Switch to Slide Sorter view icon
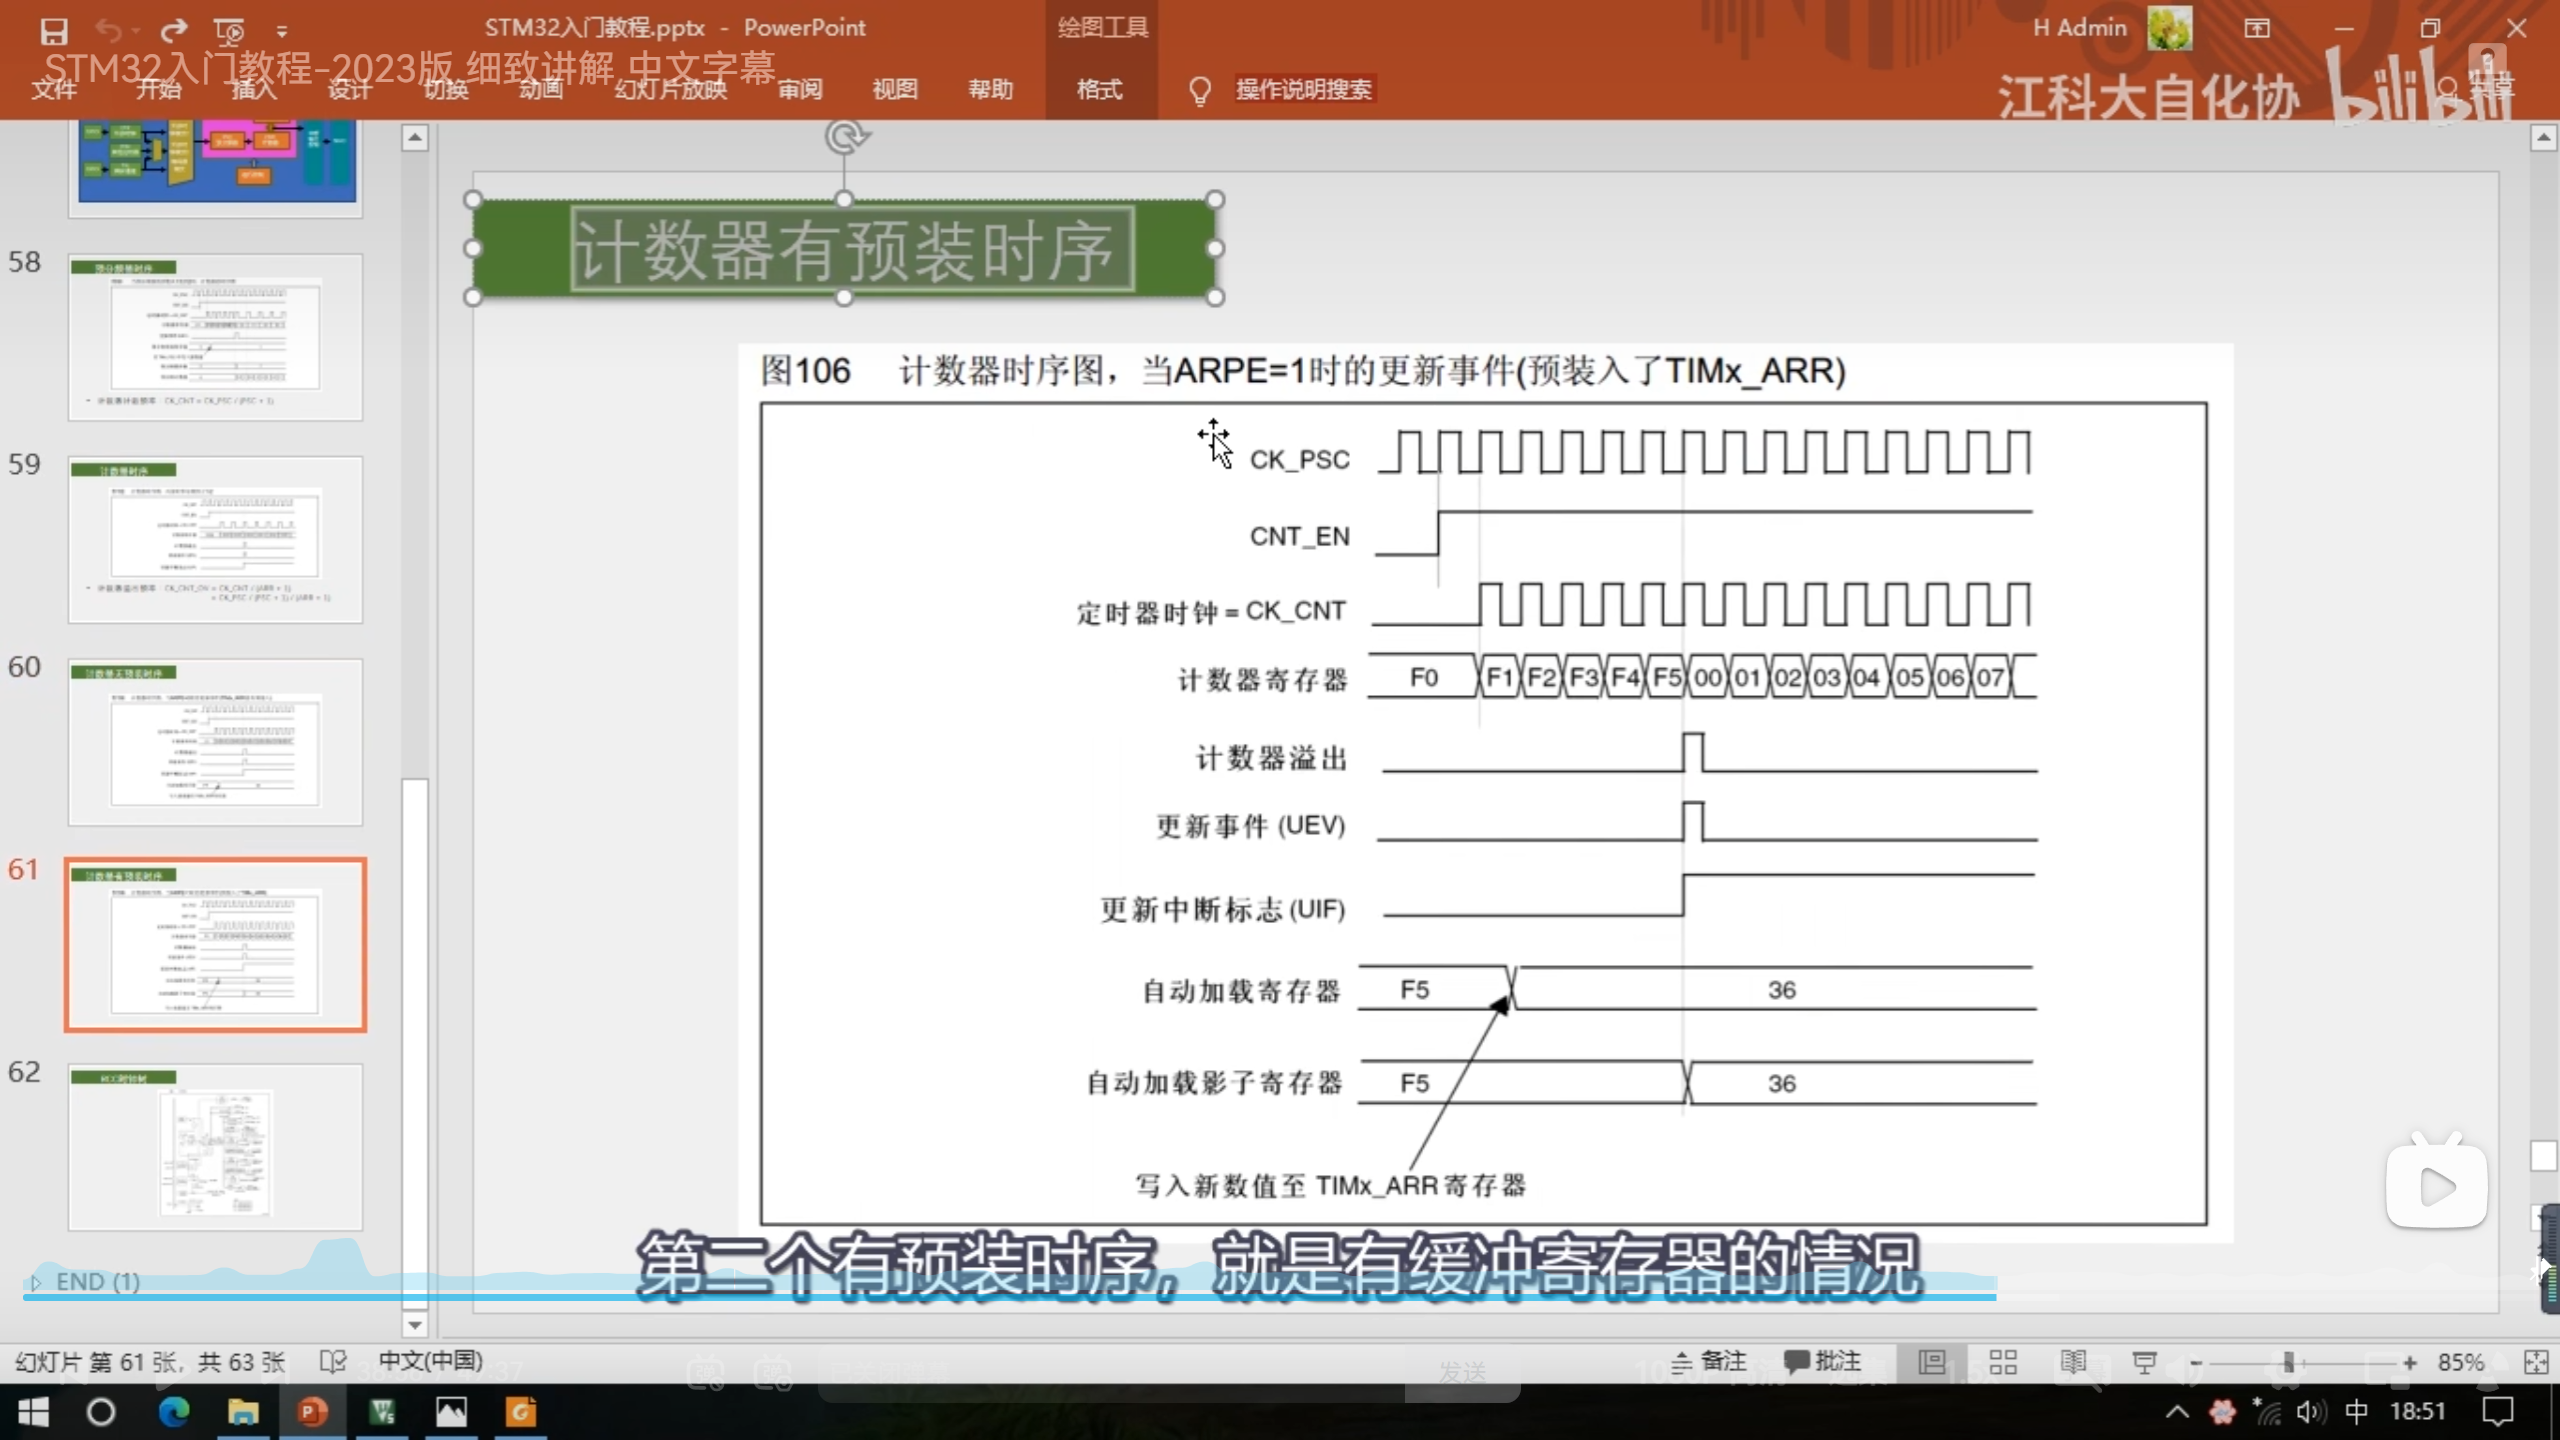Viewport: 2560px width, 1440px height. pyautogui.click(x=2003, y=1362)
